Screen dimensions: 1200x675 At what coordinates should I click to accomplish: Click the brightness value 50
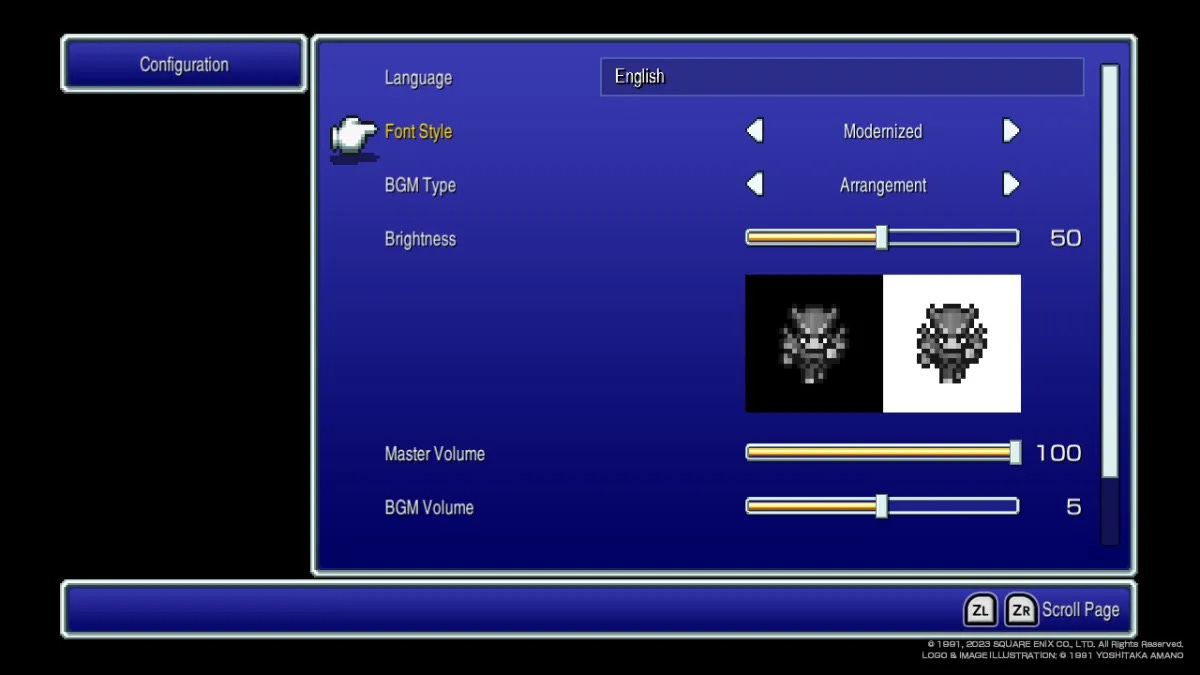coord(1066,238)
